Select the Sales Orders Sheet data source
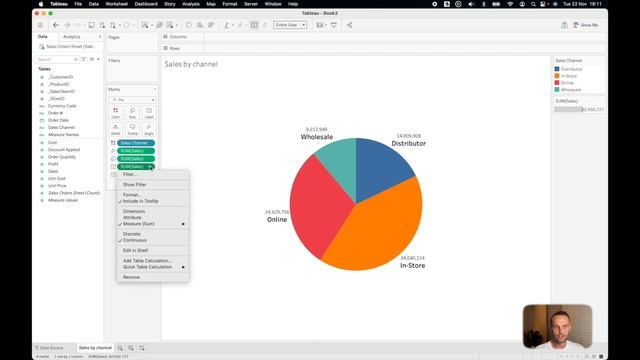 click(x=68, y=47)
